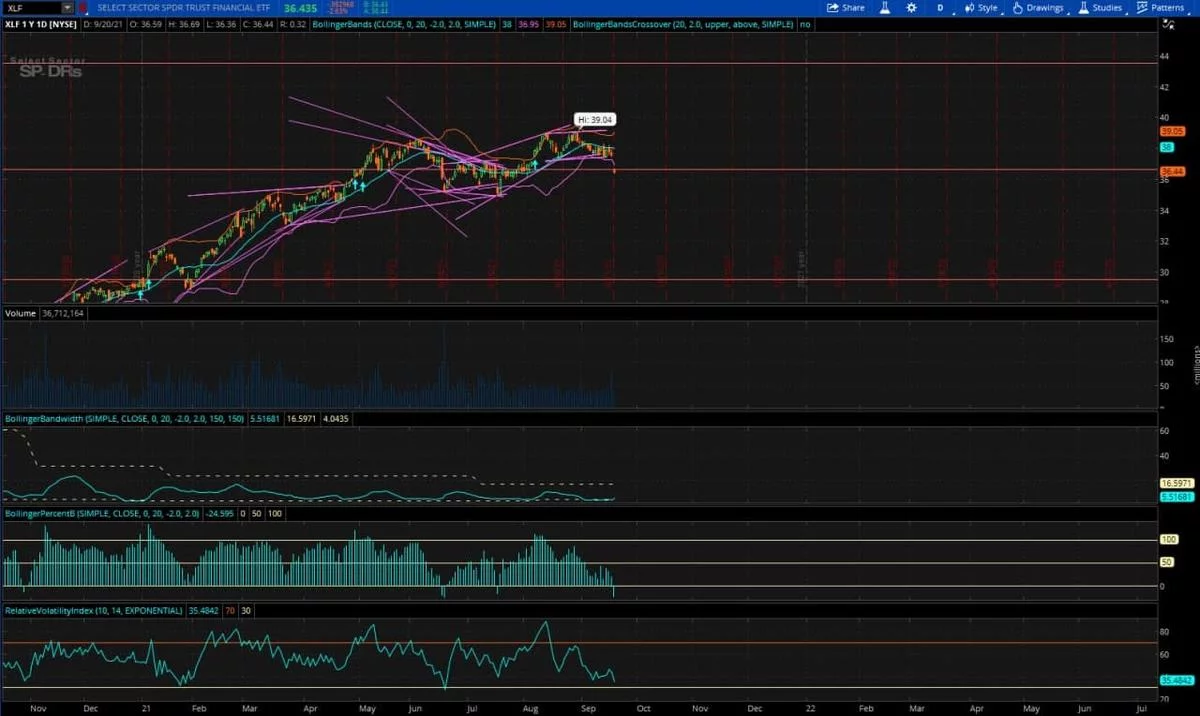Click the 36.44 last price tag
The height and width of the screenshot is (716, 1200).
click(x=1172, y=172)
